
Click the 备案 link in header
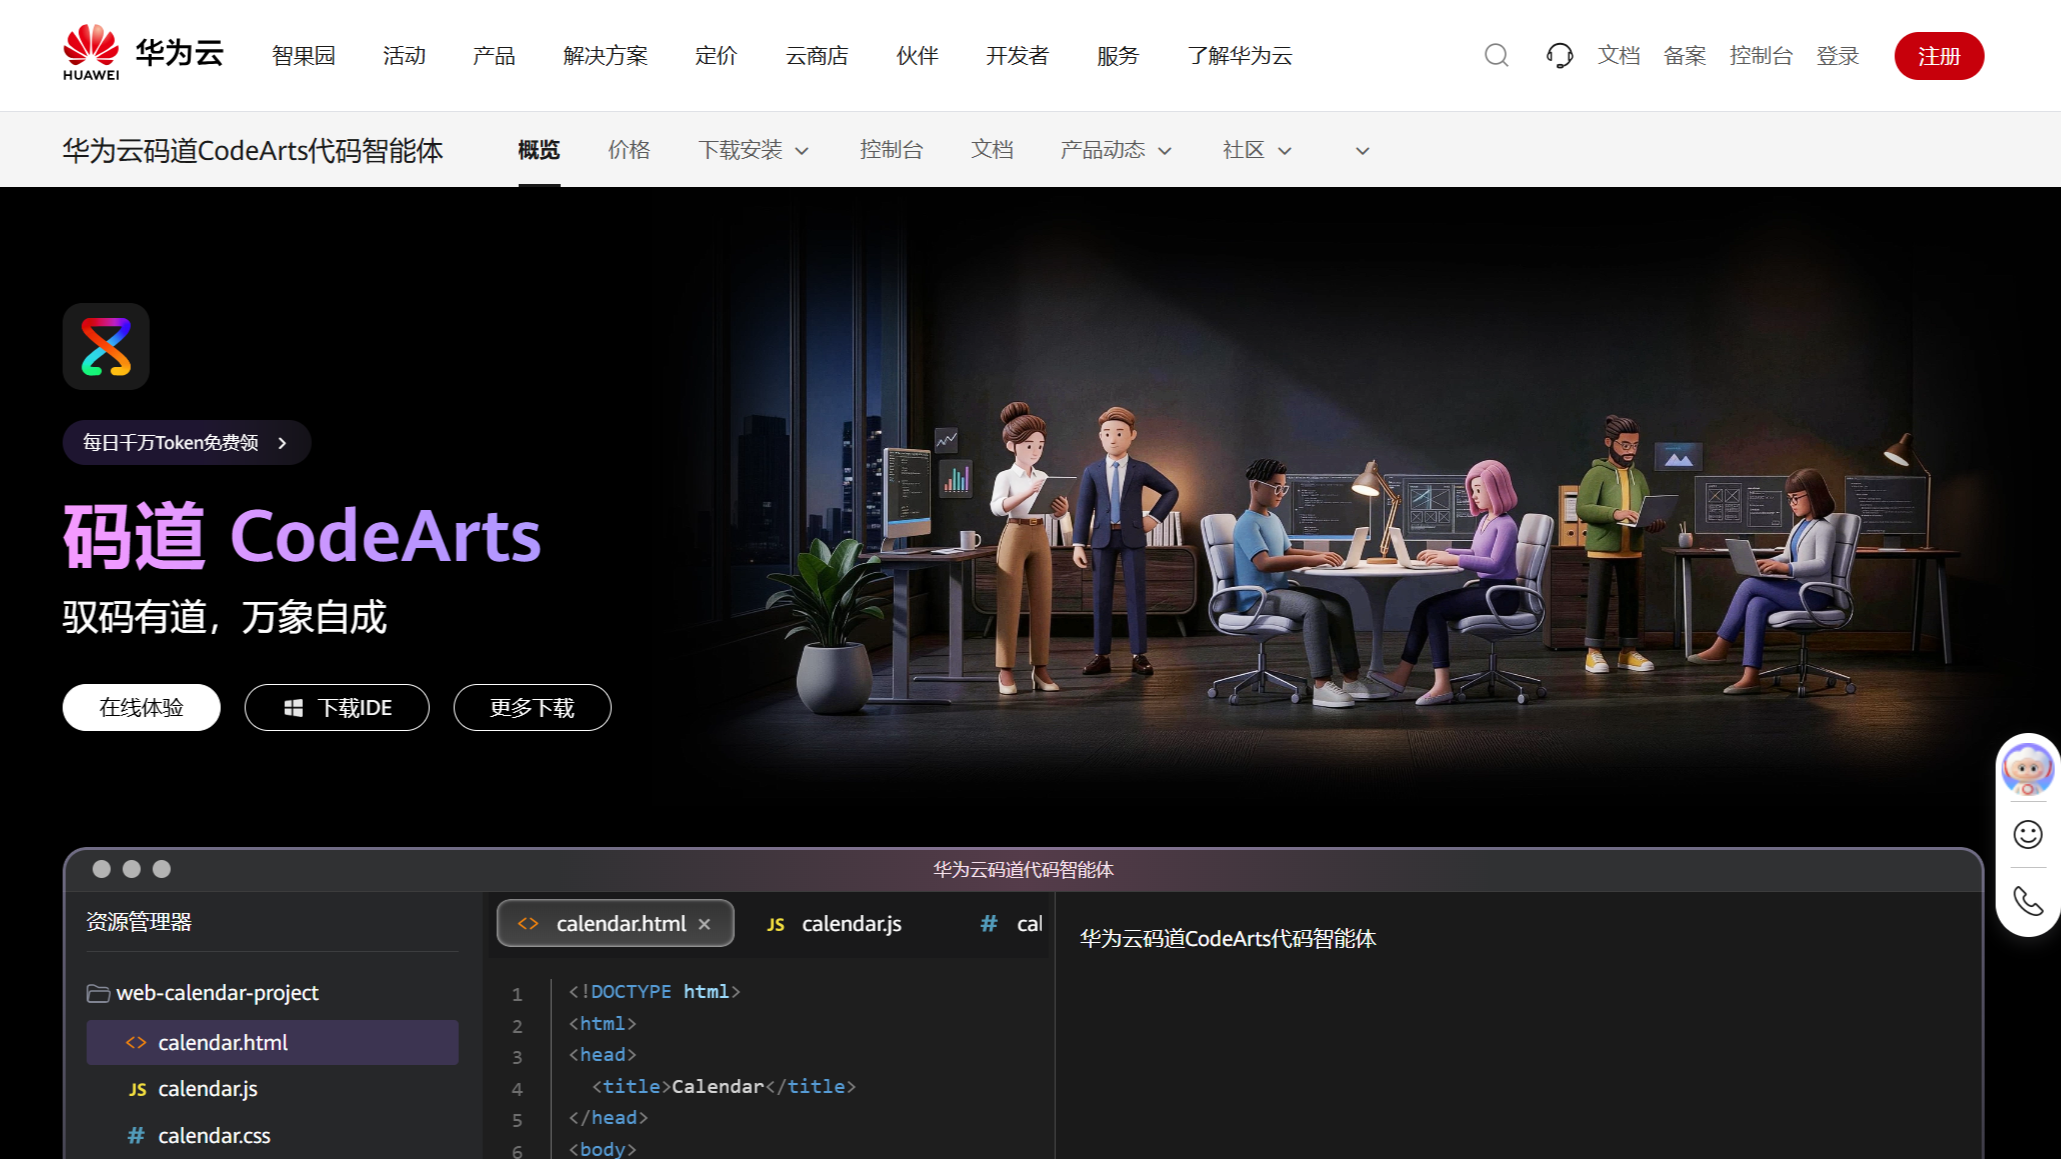pos(1684,56)
